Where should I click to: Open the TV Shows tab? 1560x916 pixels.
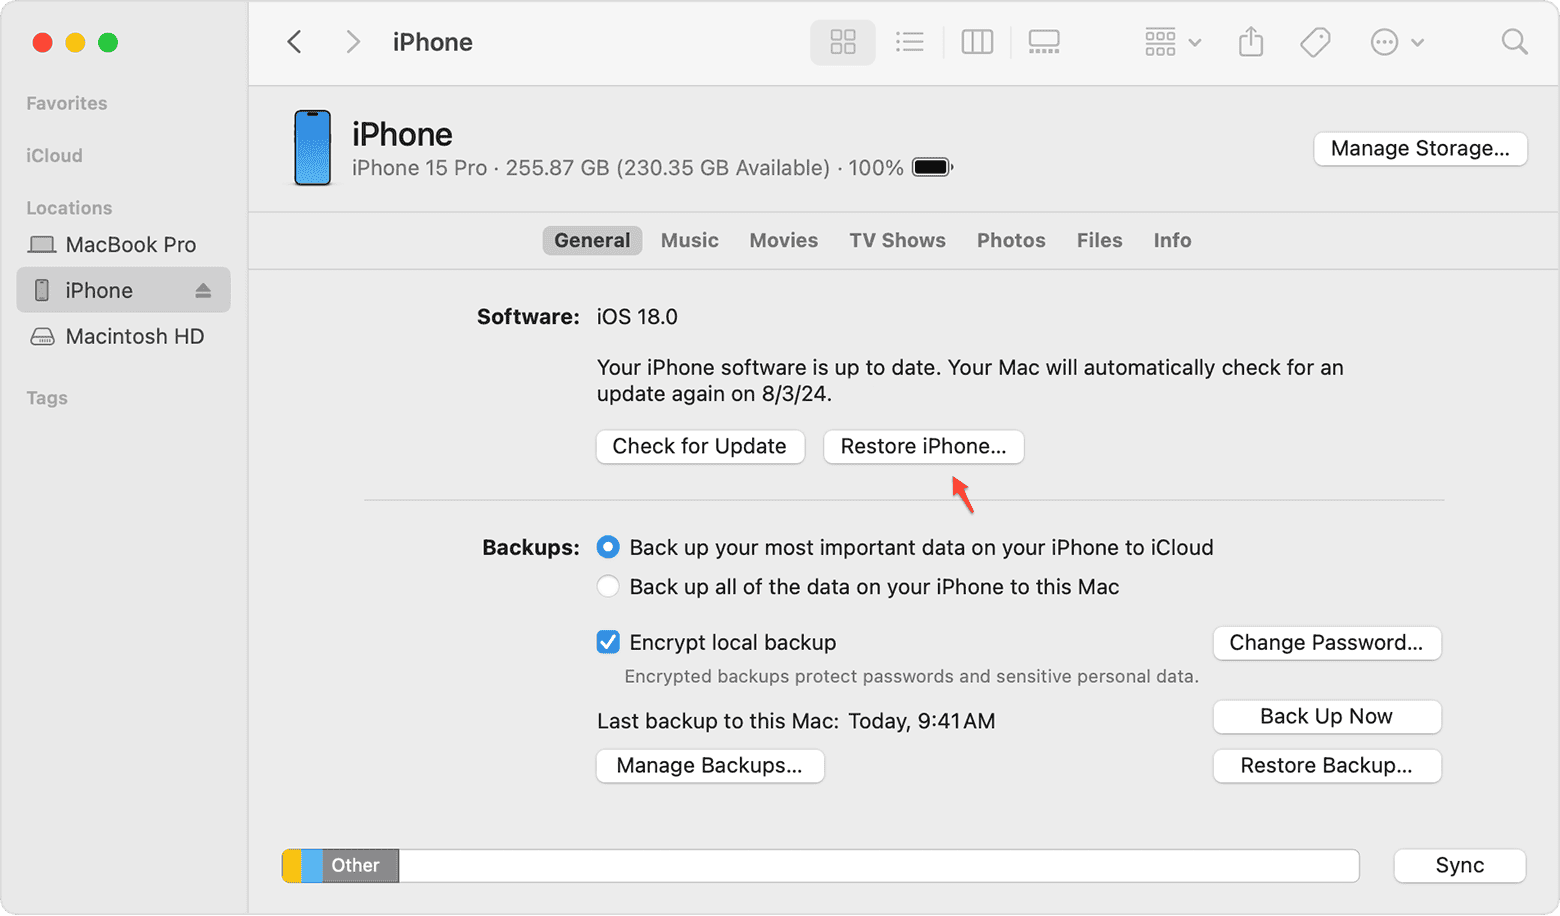click(897, 240)
